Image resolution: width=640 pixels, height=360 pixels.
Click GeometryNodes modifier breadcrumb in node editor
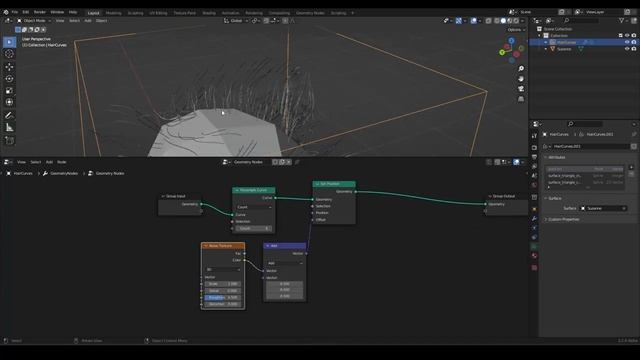[60, 173]
